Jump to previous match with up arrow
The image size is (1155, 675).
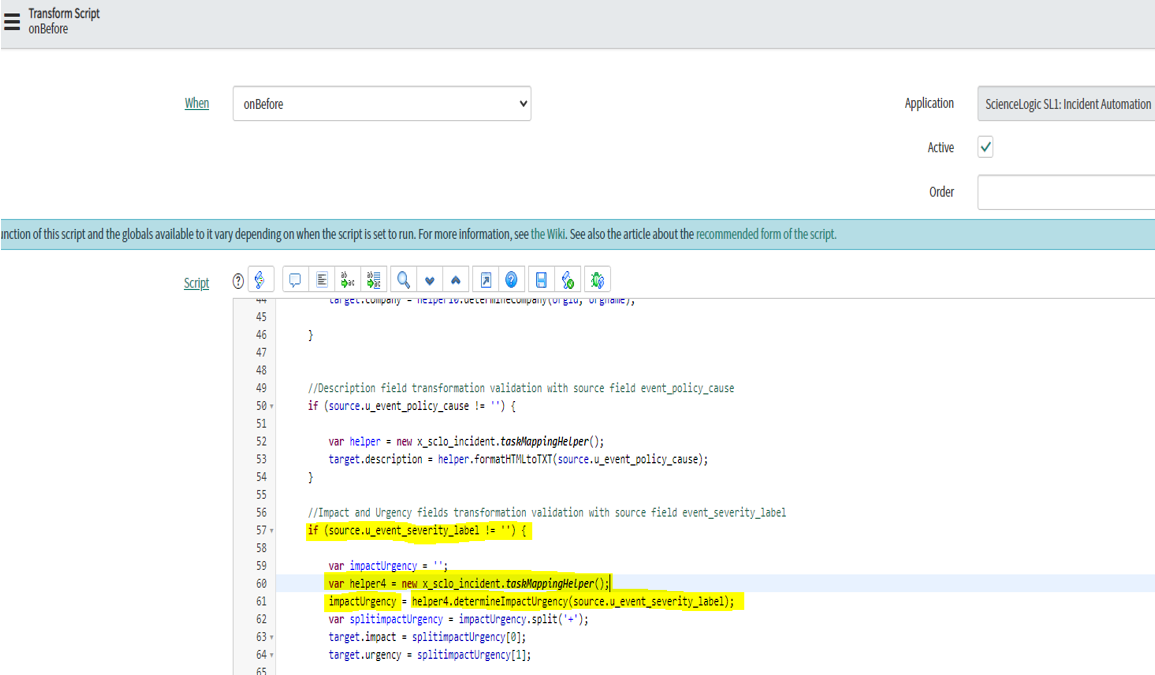[456, 281]
